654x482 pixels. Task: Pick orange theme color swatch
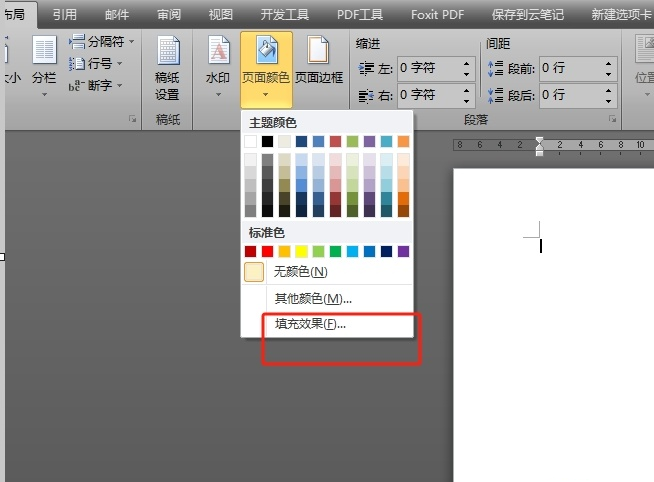pos(403,141)
